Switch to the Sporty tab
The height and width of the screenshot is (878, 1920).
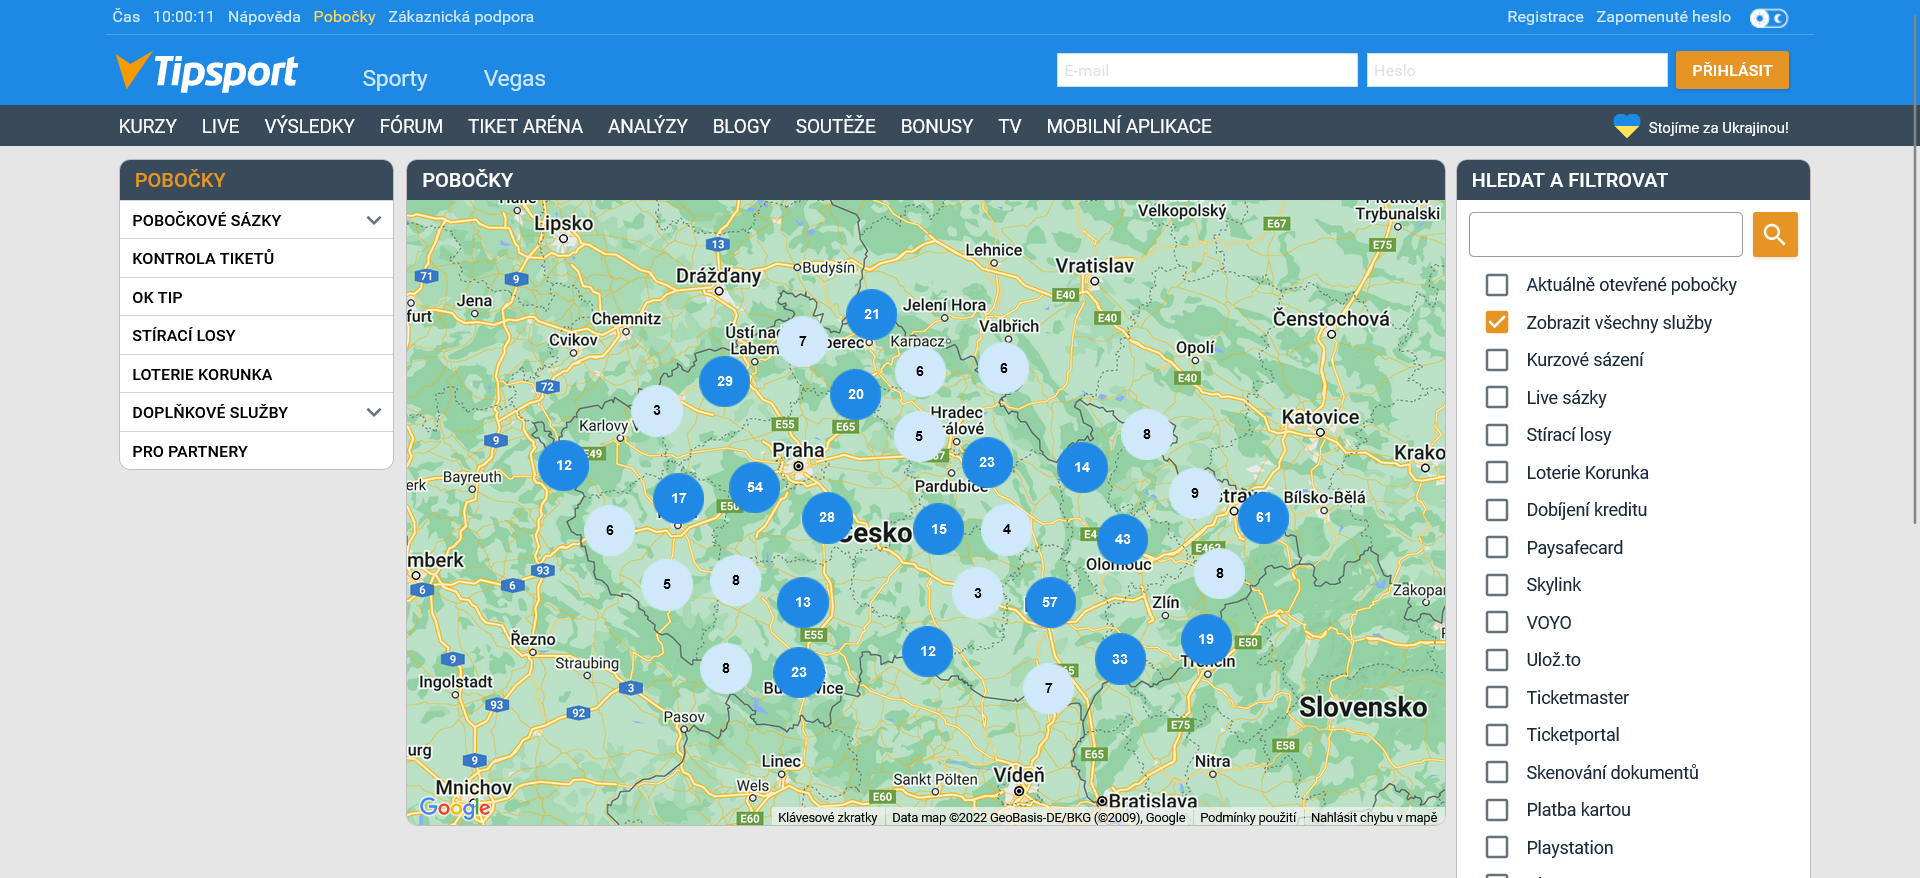pos(395,78)
